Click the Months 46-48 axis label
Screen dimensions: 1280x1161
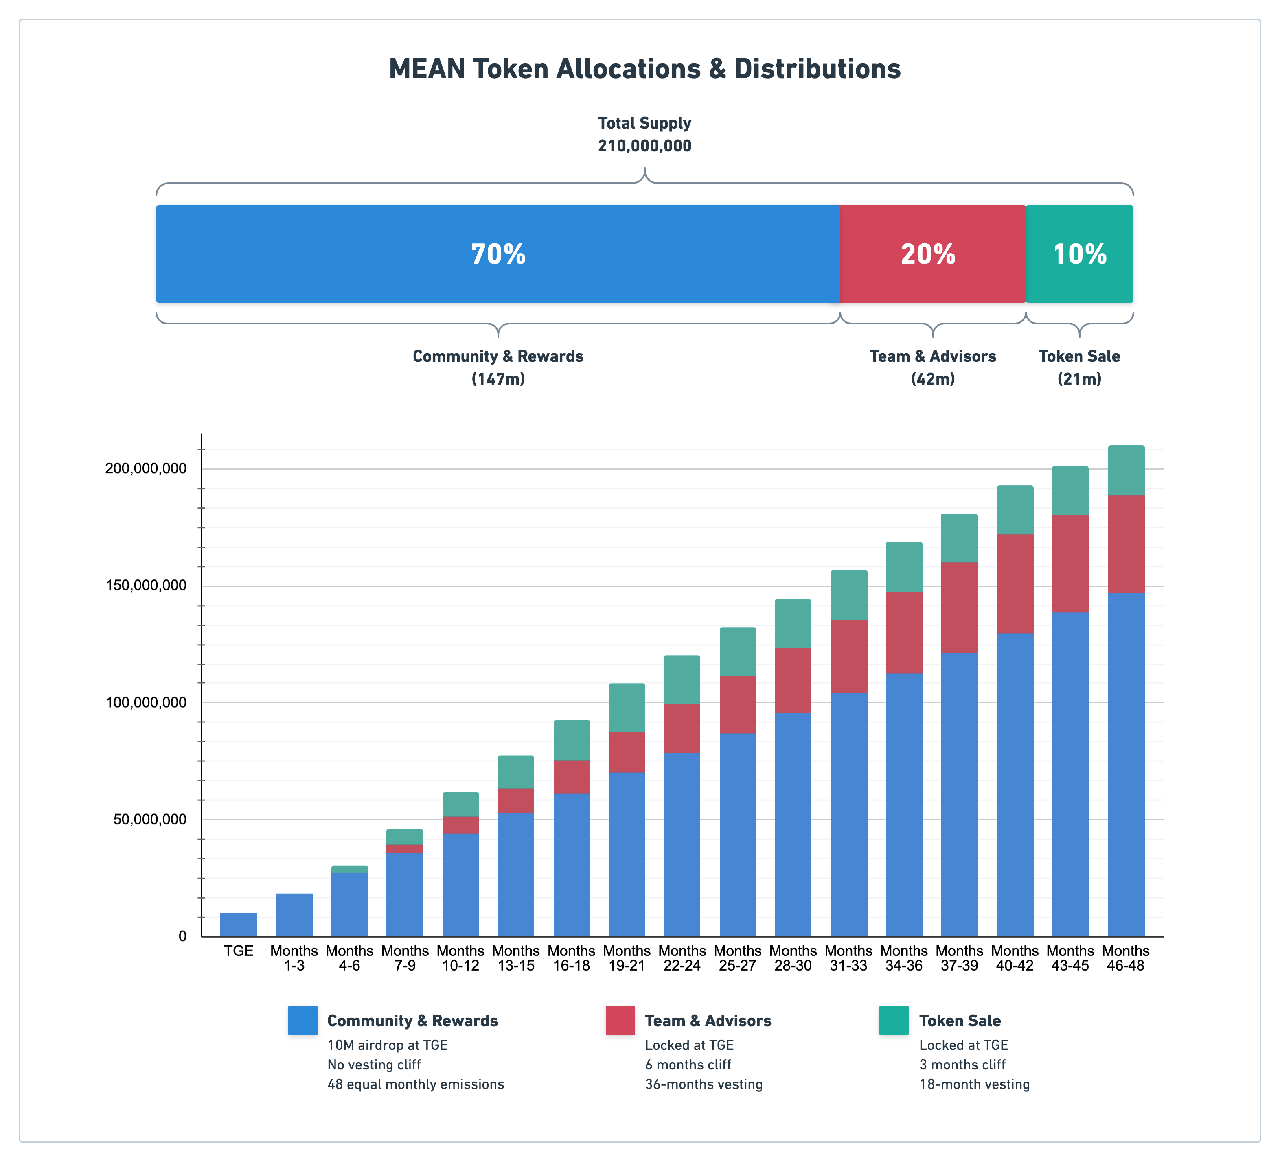[x=1126, y=958]
